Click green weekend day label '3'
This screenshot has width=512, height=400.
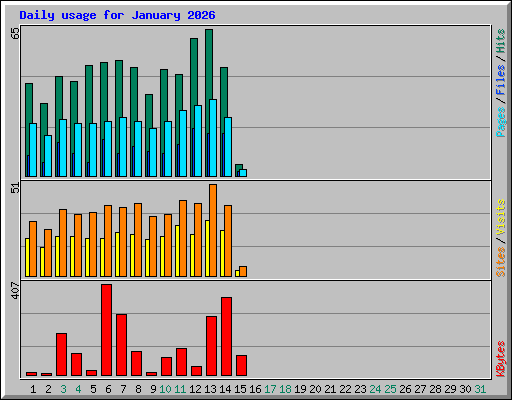[x=63, y=389]
